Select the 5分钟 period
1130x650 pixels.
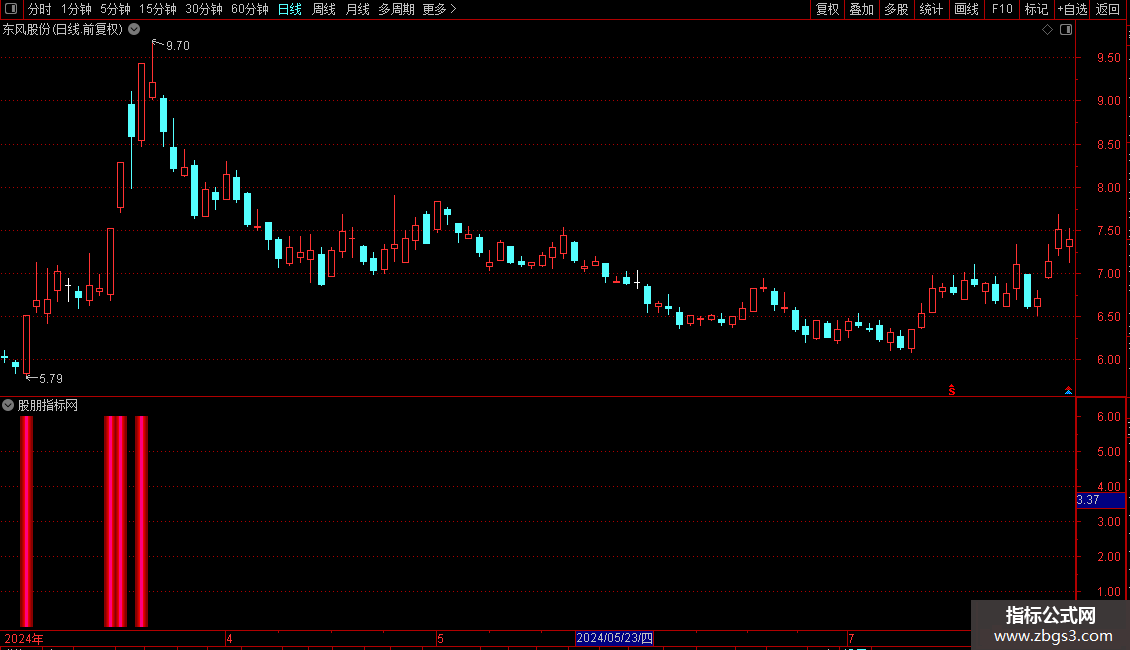click(115, 9)
